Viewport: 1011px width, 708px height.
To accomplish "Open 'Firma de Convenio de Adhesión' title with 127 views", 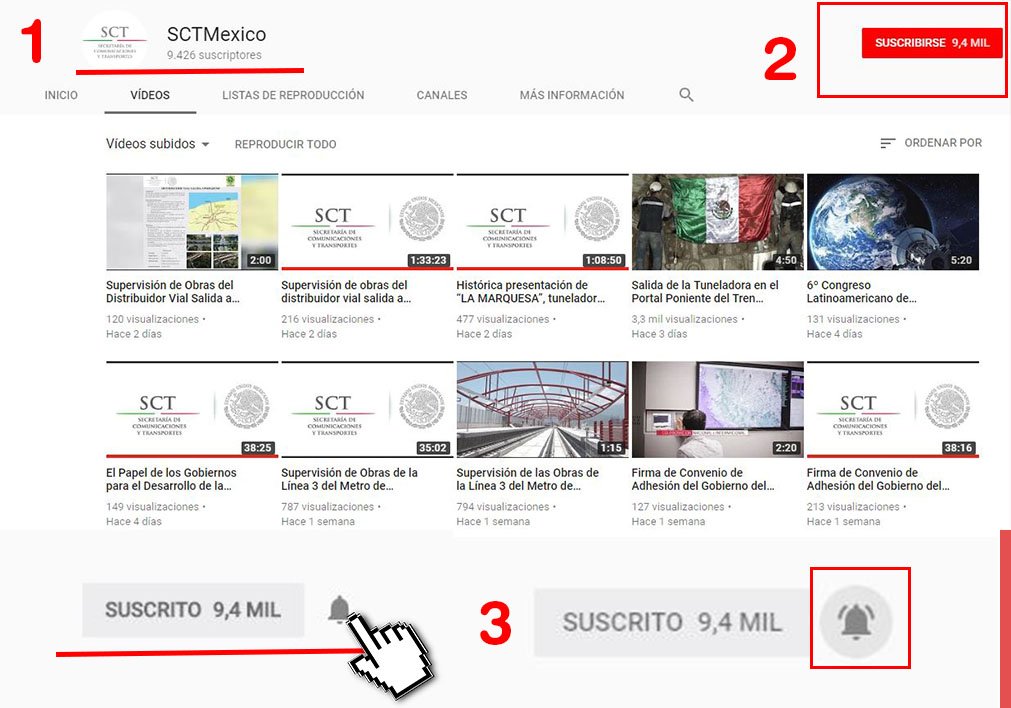I will [703, 479].
